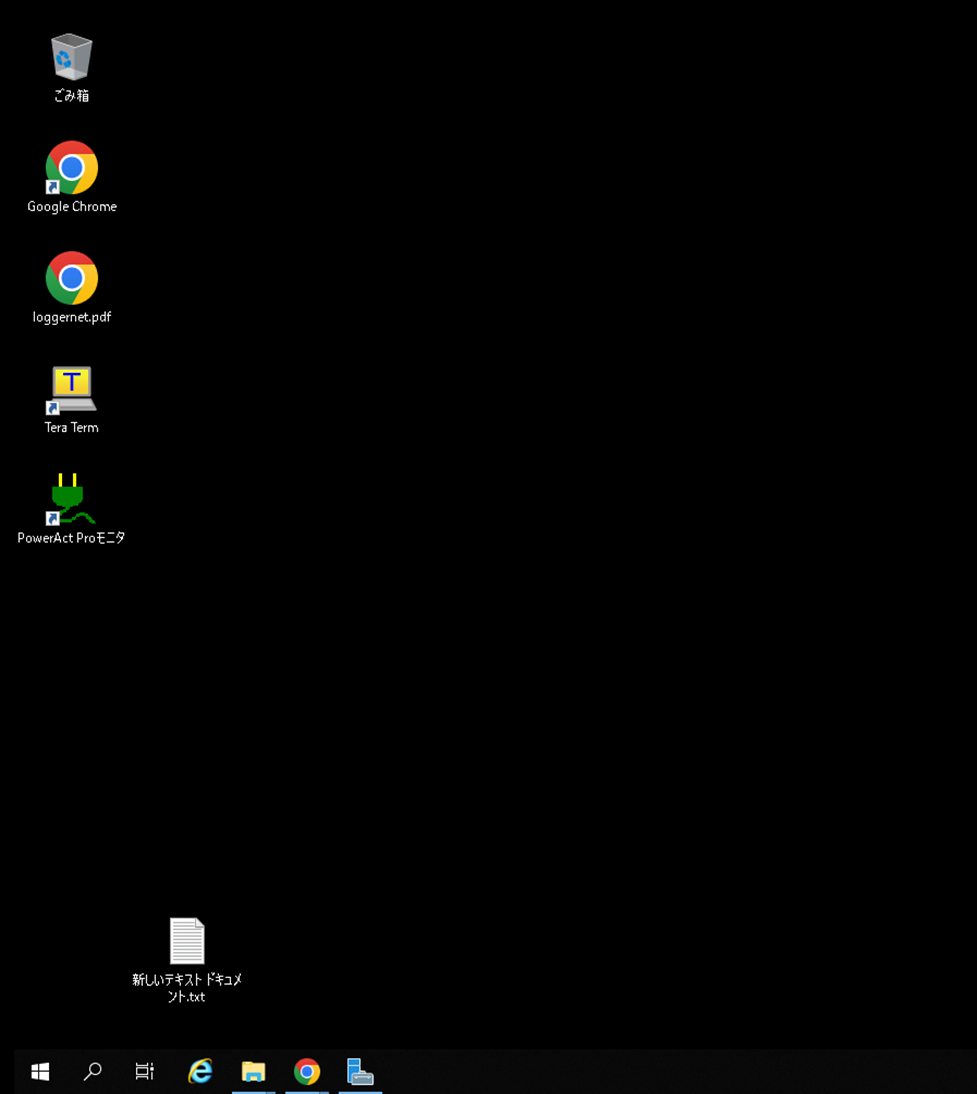The image size is (977, 1094).
Task: Open taskbar search magnifier
Action: point(92,1071)
